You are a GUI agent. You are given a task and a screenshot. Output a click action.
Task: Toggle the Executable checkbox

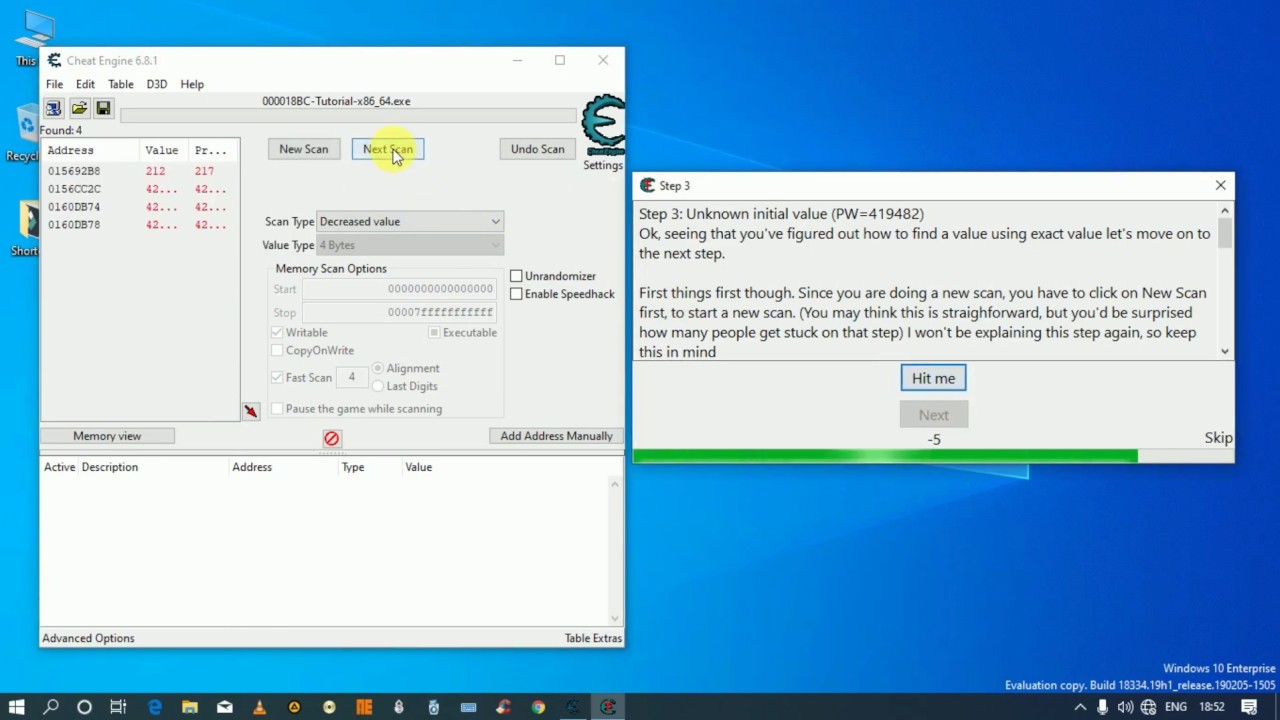(434, 332)
